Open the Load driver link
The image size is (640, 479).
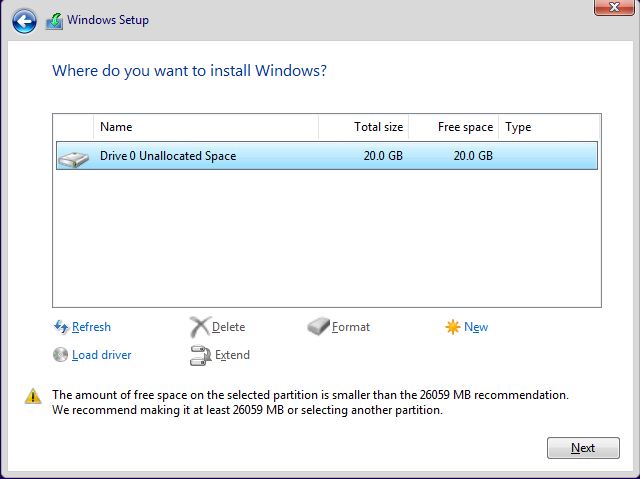coord(102,355)
